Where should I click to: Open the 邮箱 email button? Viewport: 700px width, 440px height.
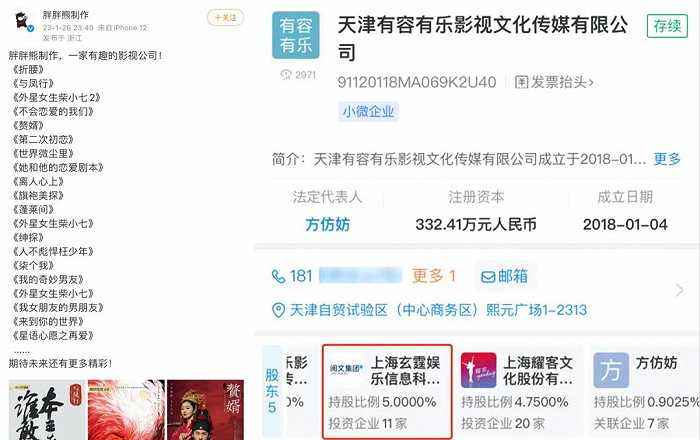tap(504, 276)
